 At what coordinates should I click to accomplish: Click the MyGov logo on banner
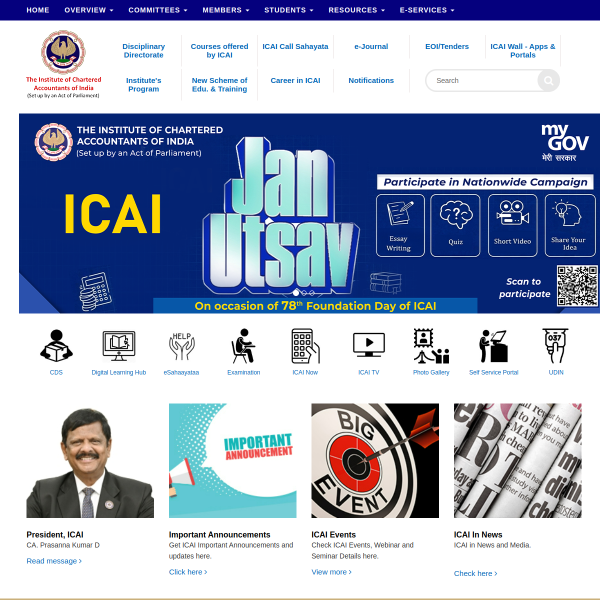[x=564, y=142]
